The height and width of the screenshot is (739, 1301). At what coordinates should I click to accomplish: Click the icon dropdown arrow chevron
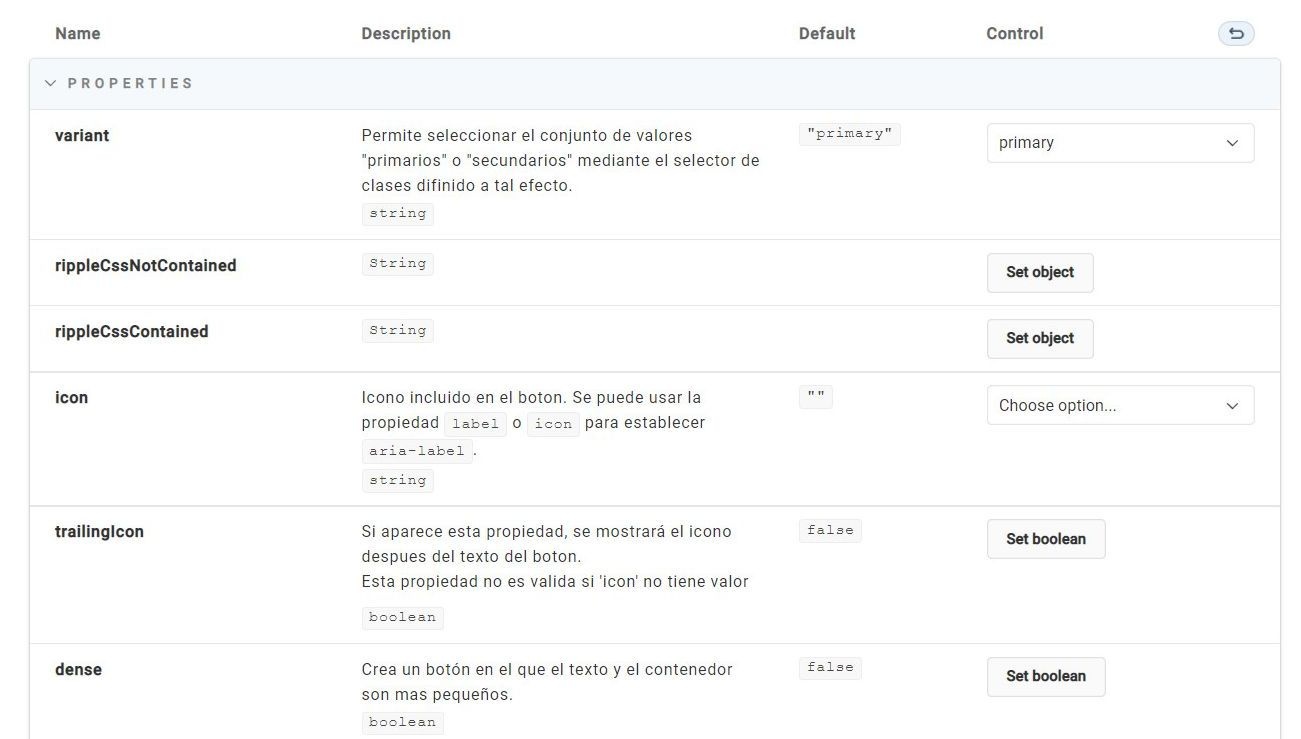[1232, 406]
